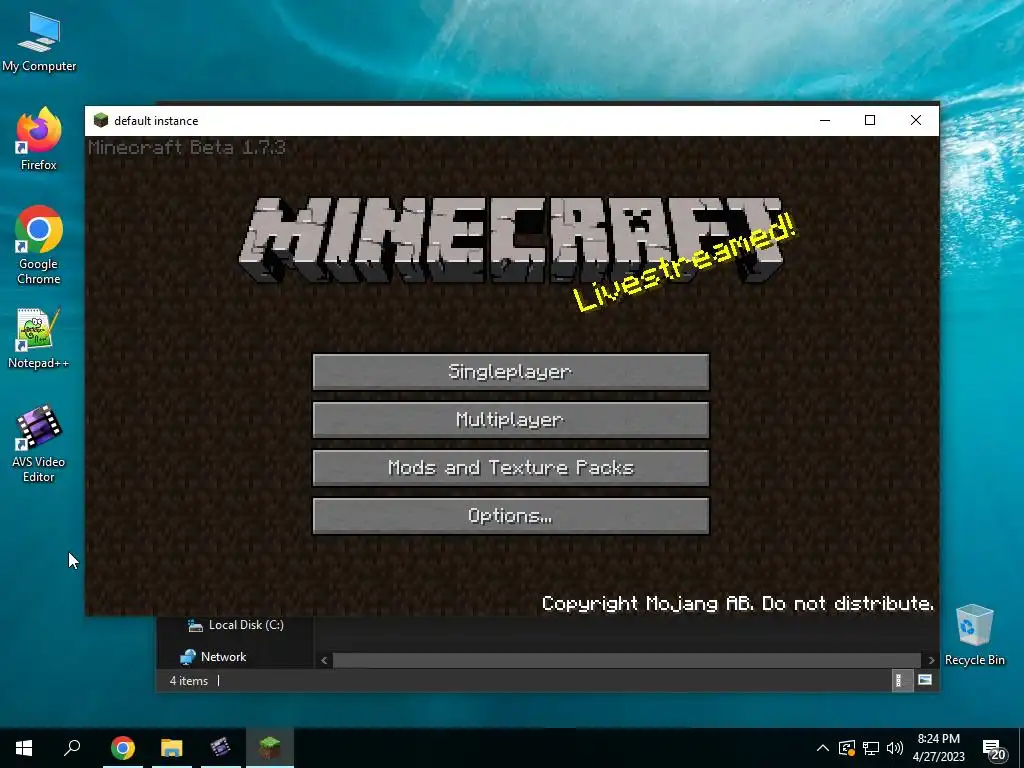The width and height of the screenshot is (1024, 768).
Task: Click Explorer horizontal scrollbar left arrow
Action: click(324, 660)
